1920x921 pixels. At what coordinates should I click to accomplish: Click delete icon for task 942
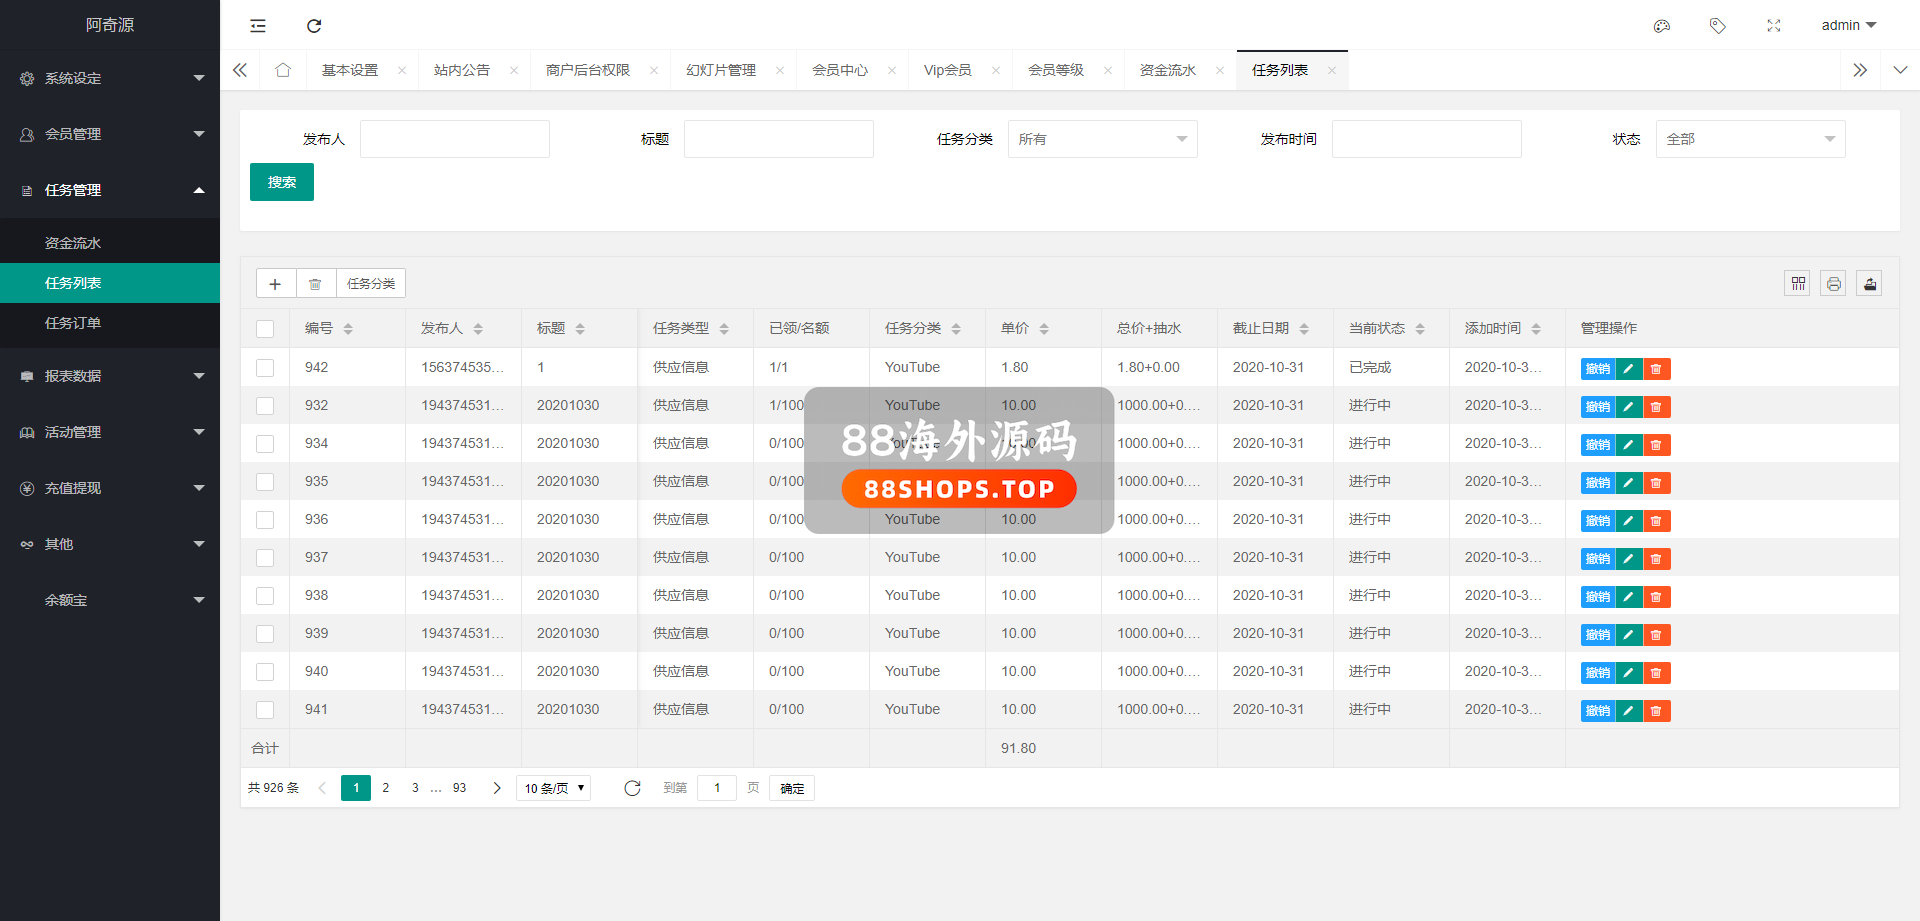pos(1657,369)
